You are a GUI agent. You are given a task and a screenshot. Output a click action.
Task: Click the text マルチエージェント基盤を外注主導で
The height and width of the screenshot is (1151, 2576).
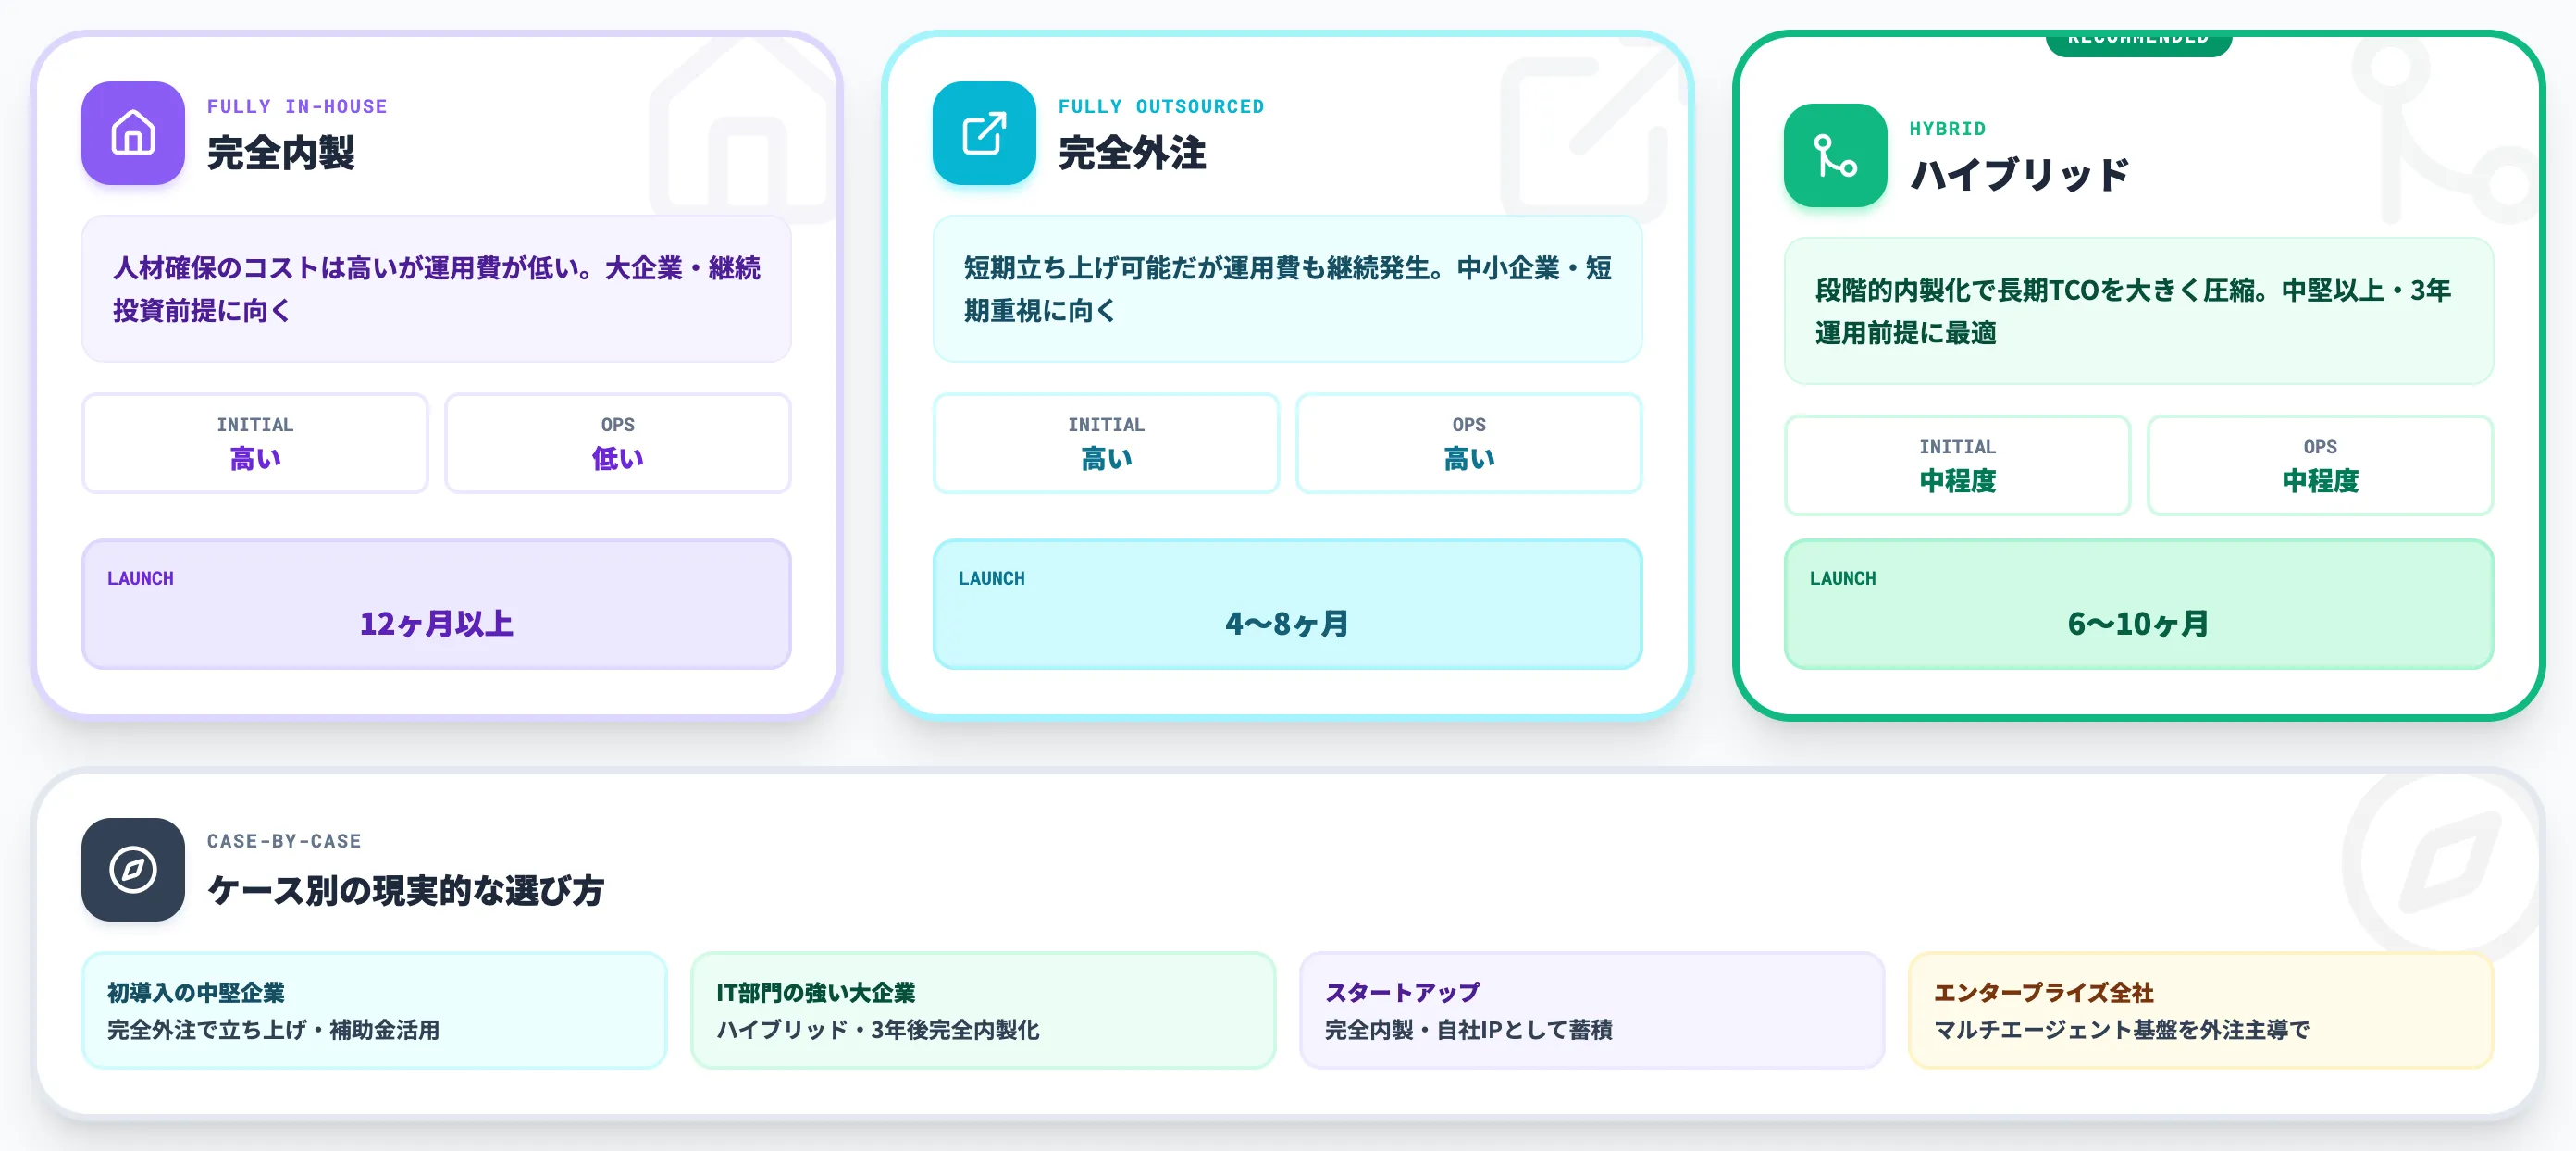click(x=2122, y=1030)
